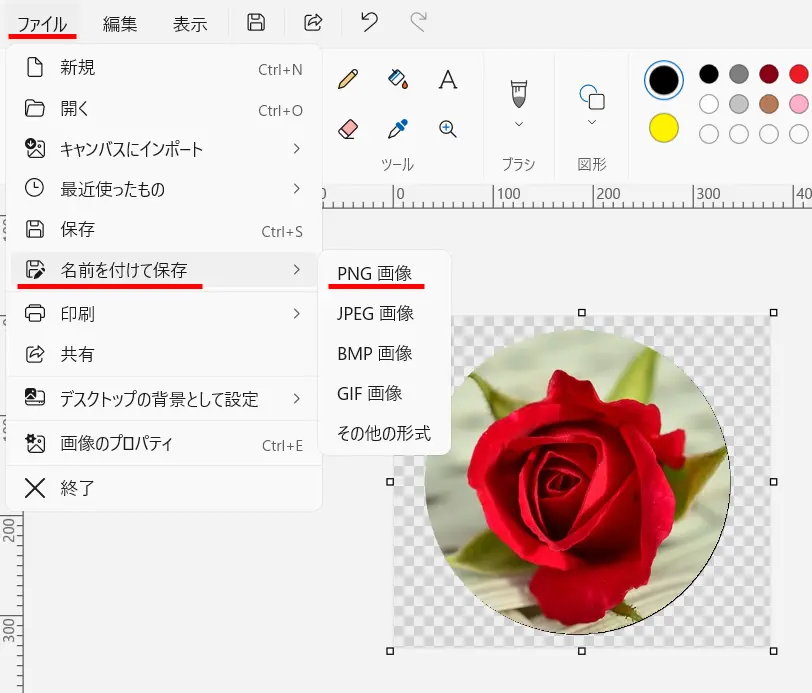Expand 名前を付けて保存 submenu arrow
The height and width of the screenshot is (693, 812).
297,270
